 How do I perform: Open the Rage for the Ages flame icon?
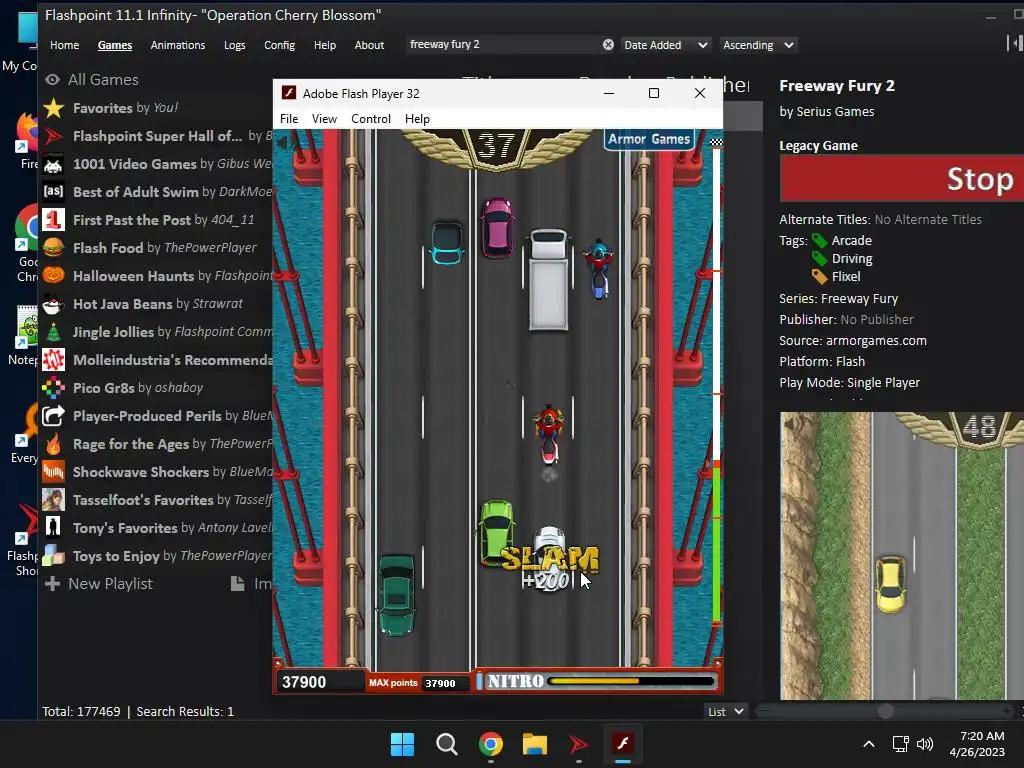(x=54, y=444)
